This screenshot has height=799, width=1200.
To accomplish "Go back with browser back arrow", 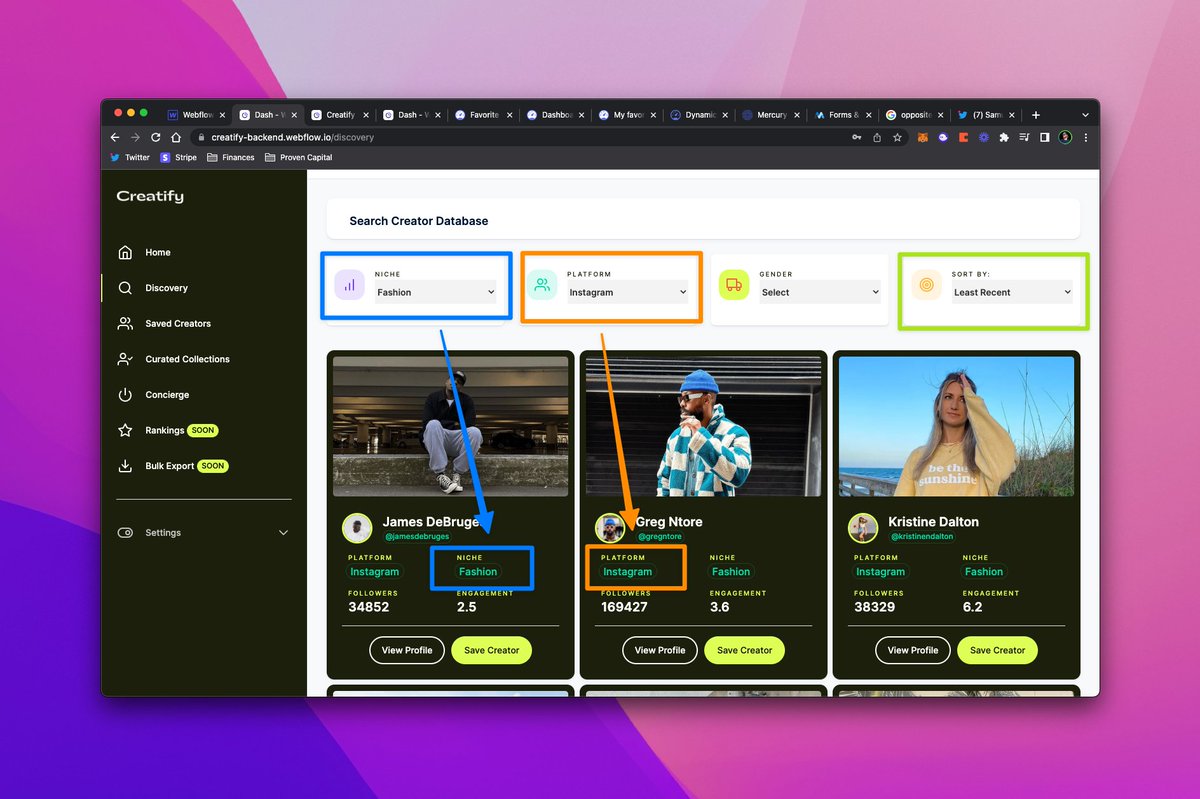I will tap(115, 137).
